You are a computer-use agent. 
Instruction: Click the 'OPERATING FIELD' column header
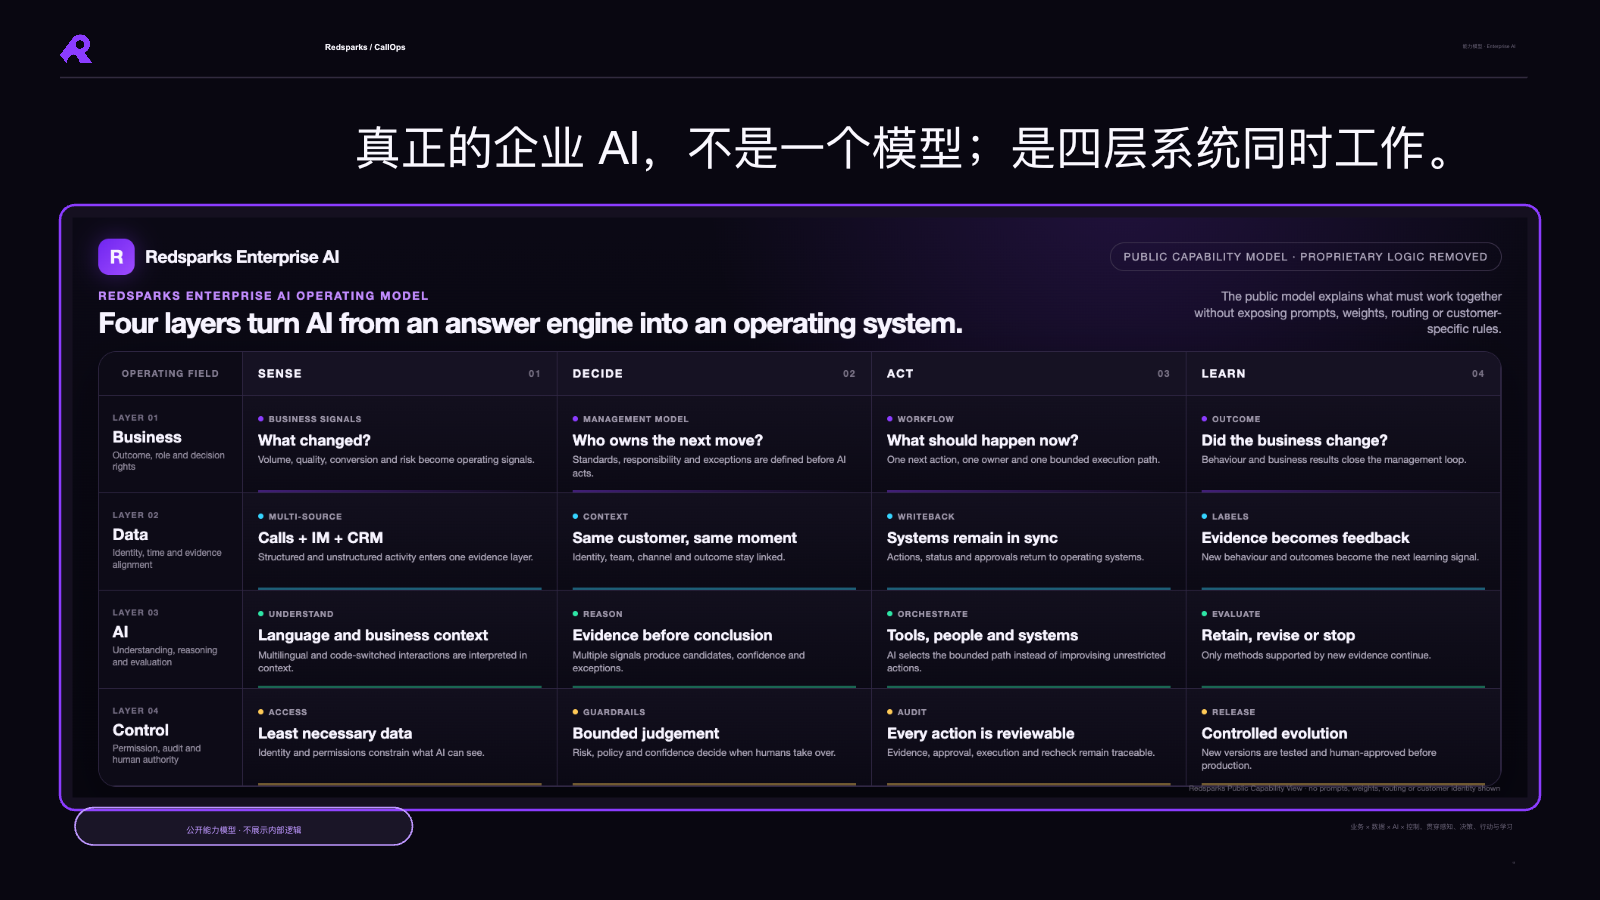(170, 374)
